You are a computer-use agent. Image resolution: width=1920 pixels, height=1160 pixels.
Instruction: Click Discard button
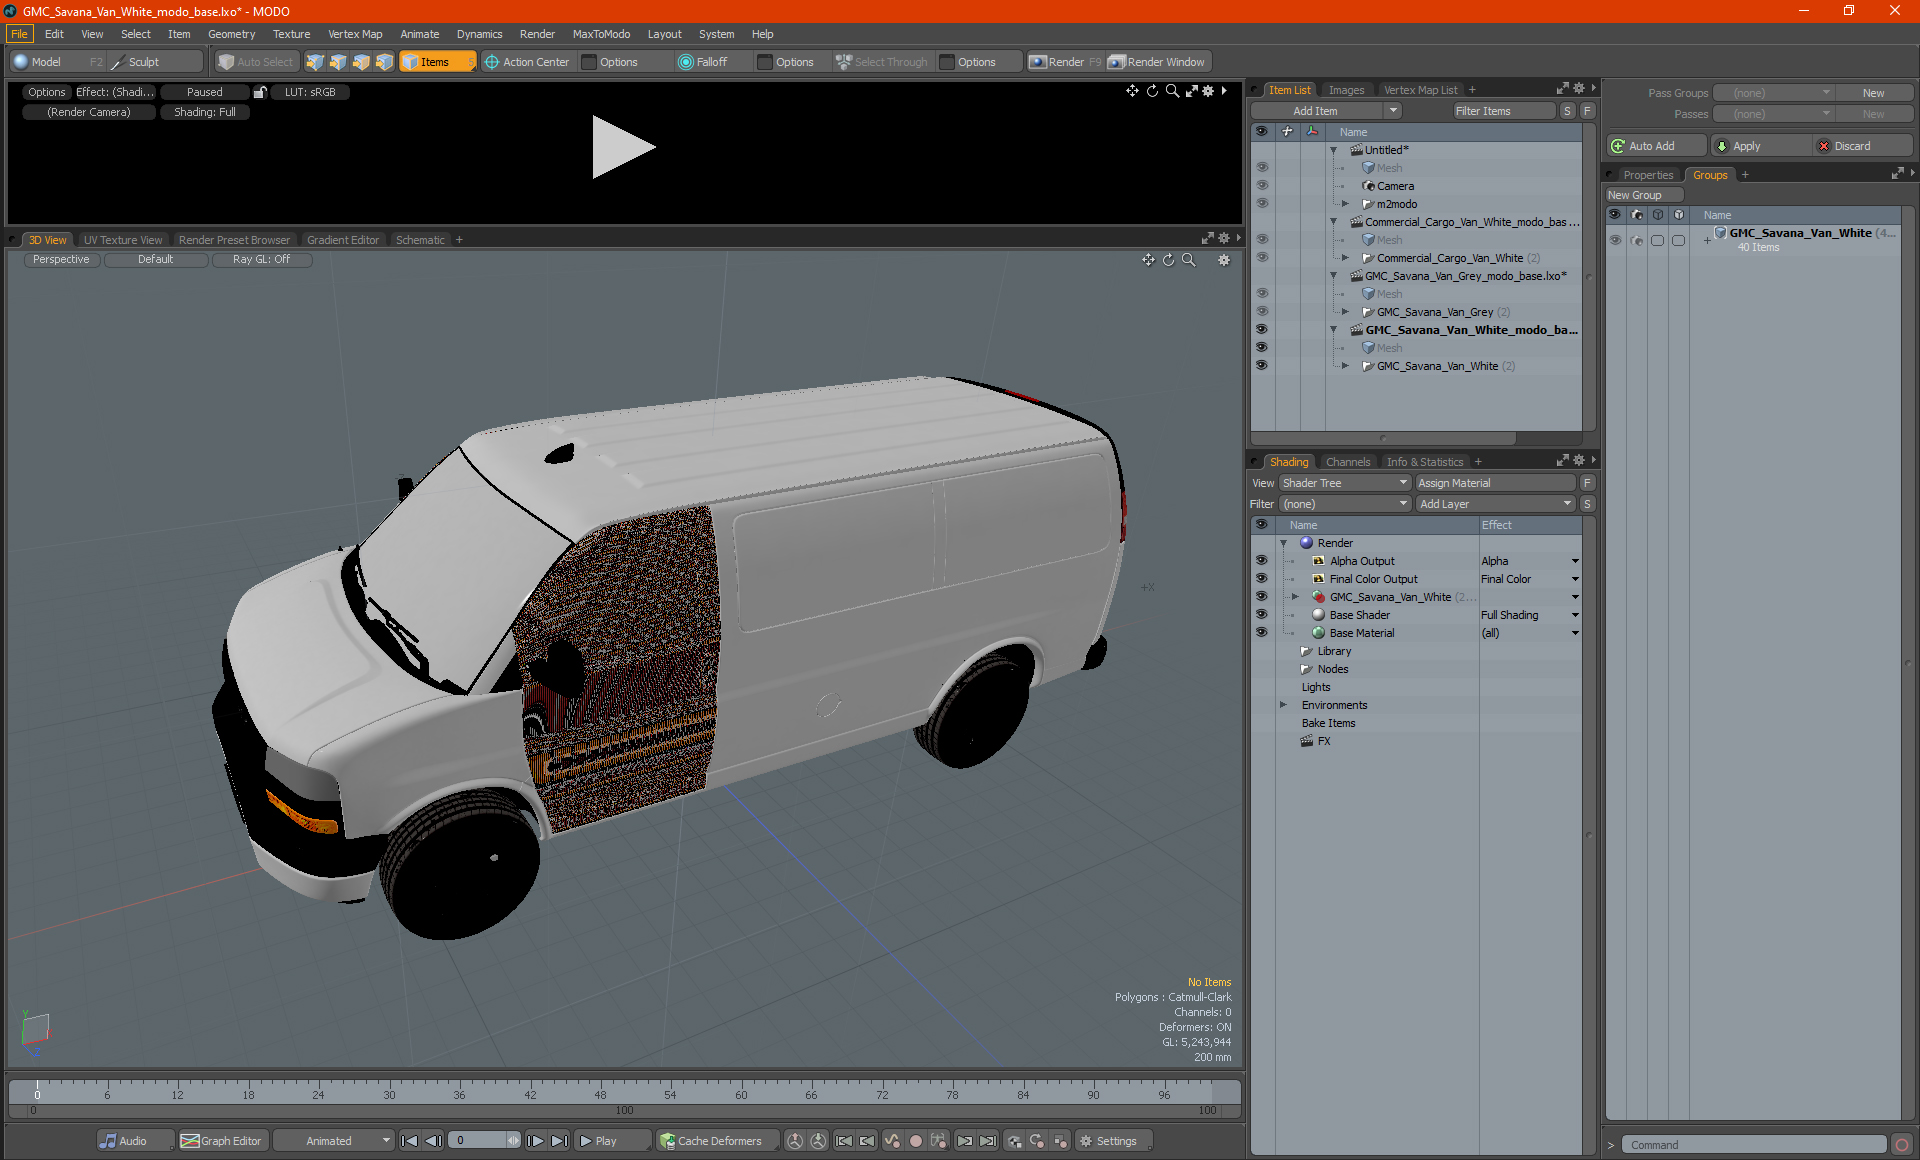(x=1862, y=146)
